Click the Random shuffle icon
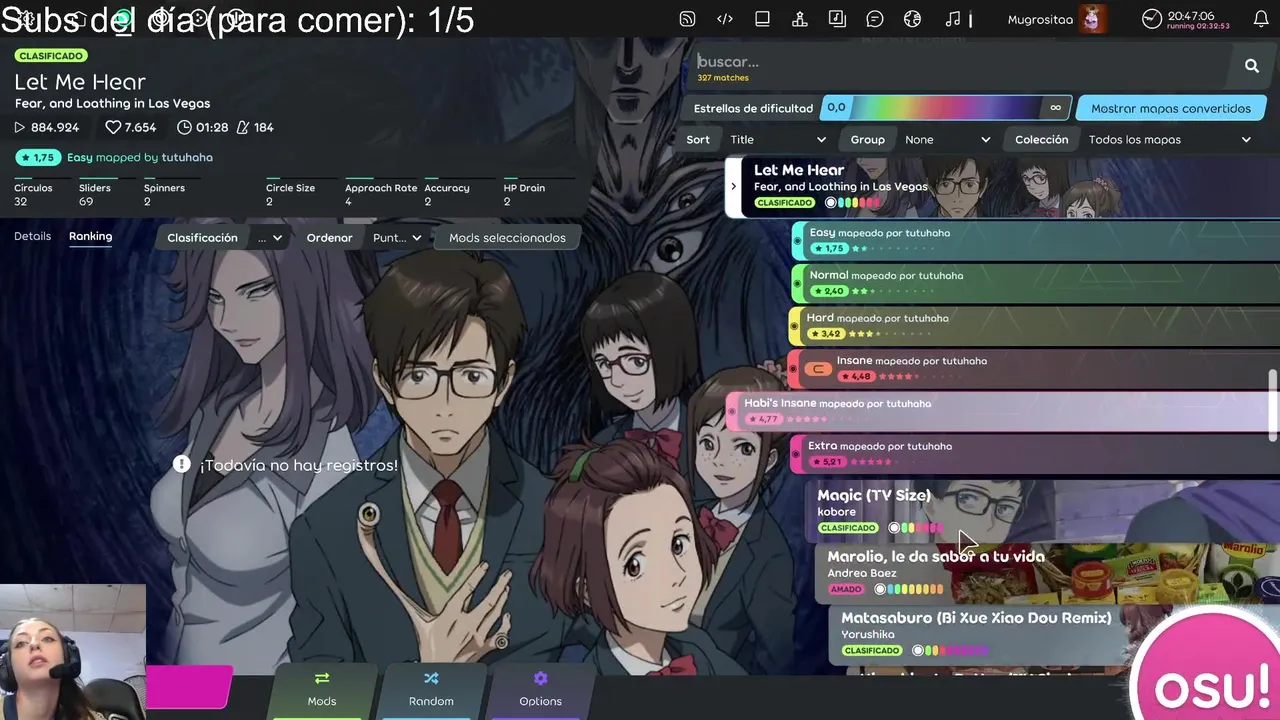The height and width of the screenshot is (720, 1280). click(431, 678)
